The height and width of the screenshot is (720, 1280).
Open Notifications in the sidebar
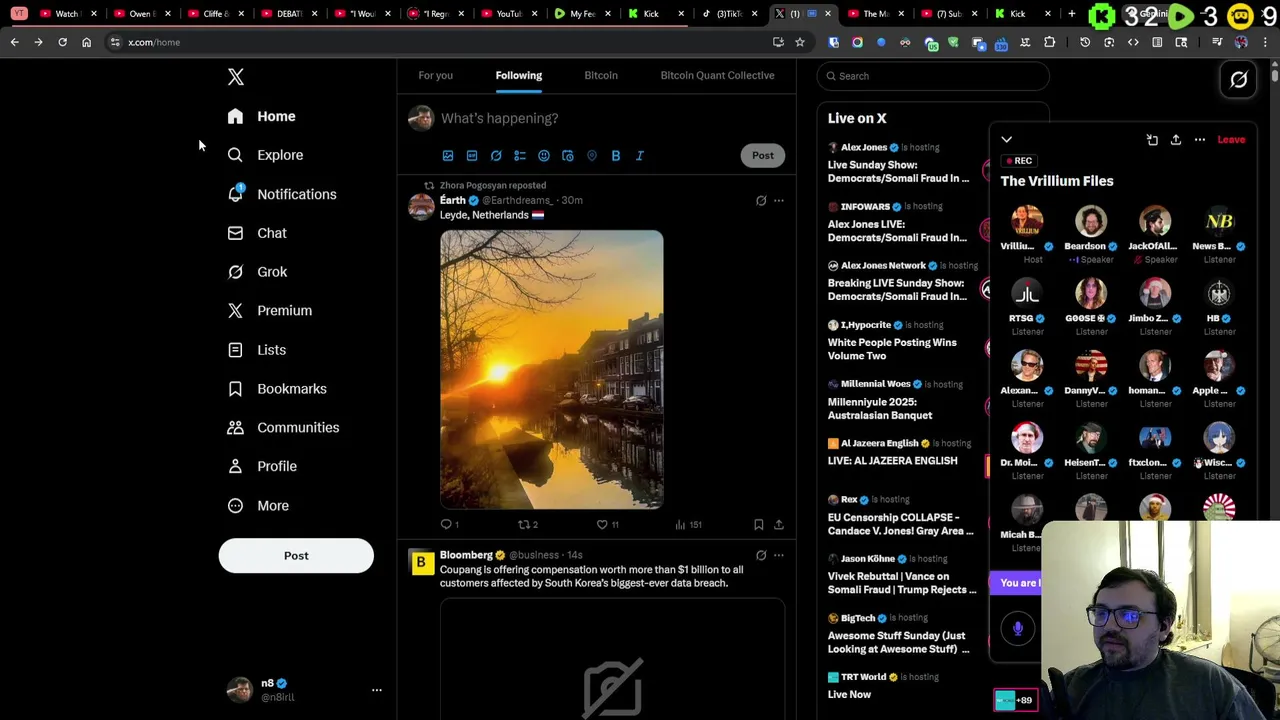[281, 194]
